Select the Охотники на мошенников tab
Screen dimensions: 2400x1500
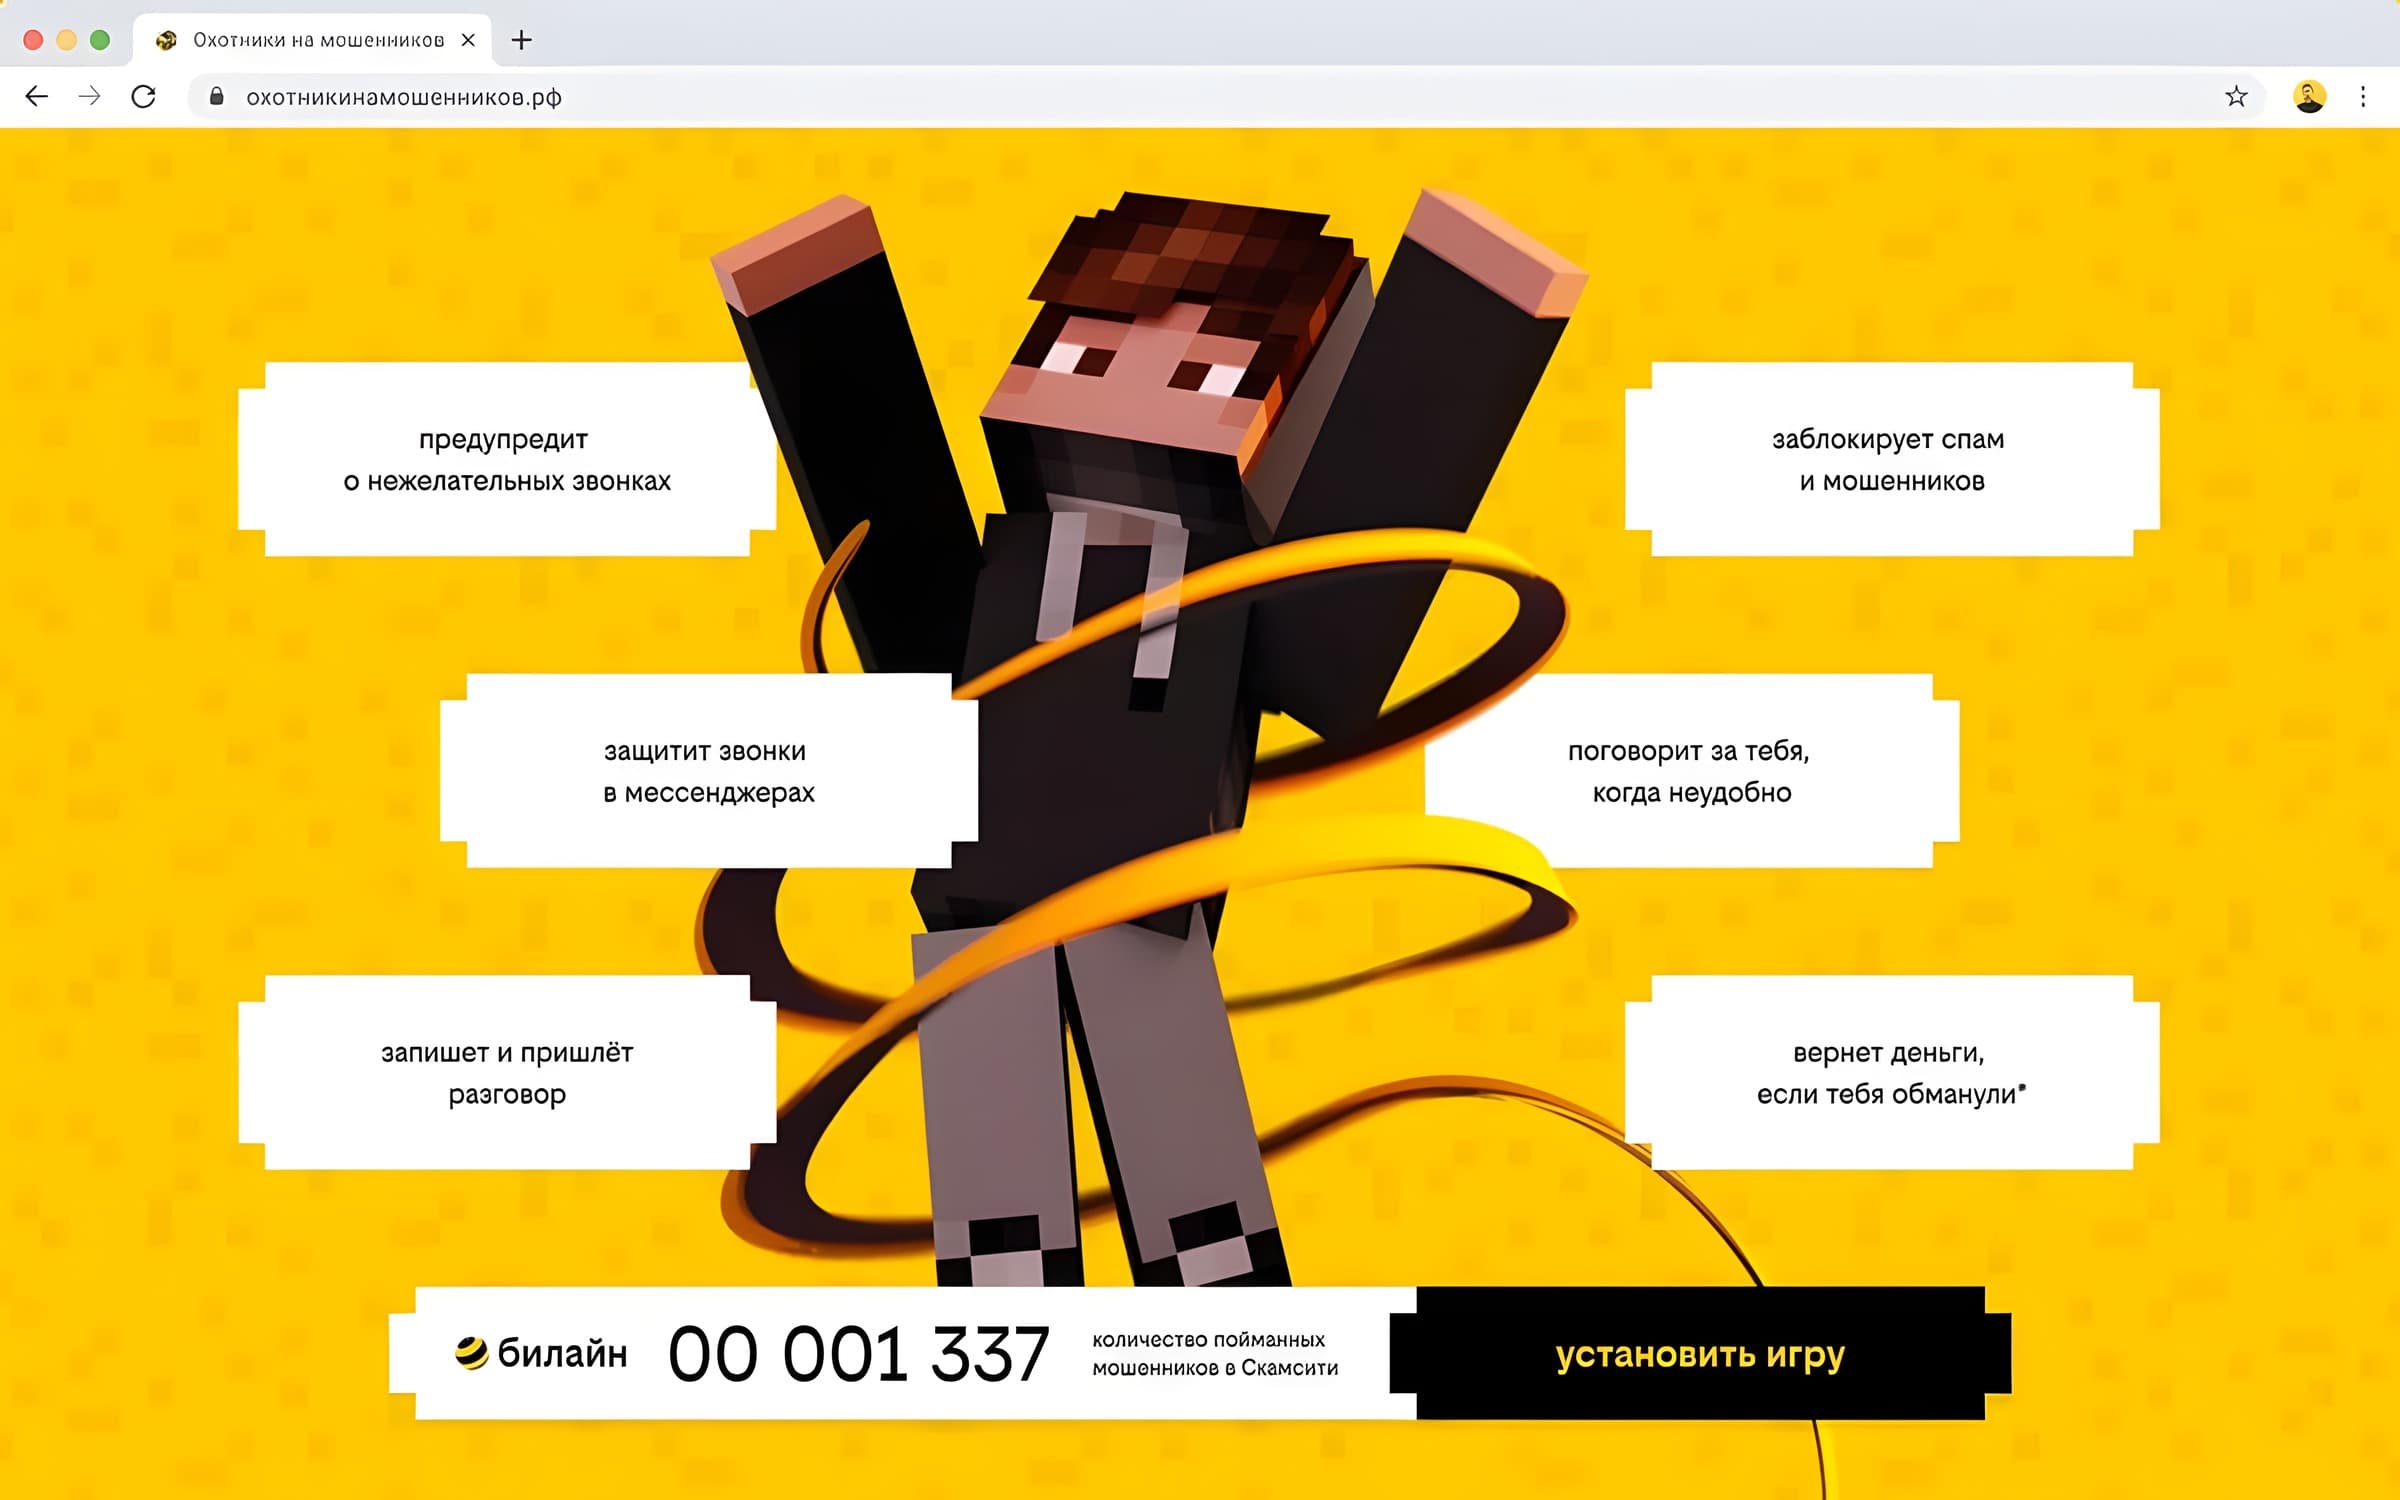point(312,40)
